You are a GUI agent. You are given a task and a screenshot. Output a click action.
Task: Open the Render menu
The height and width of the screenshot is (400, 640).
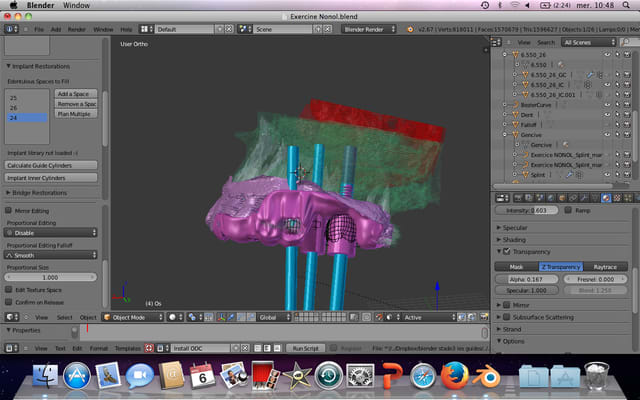(77, 30)
